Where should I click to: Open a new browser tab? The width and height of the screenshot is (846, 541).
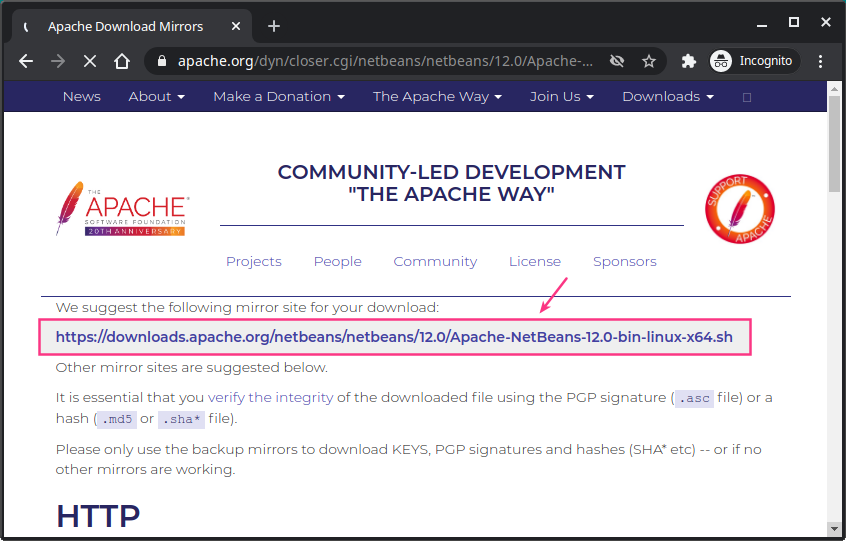pos(274,26)
